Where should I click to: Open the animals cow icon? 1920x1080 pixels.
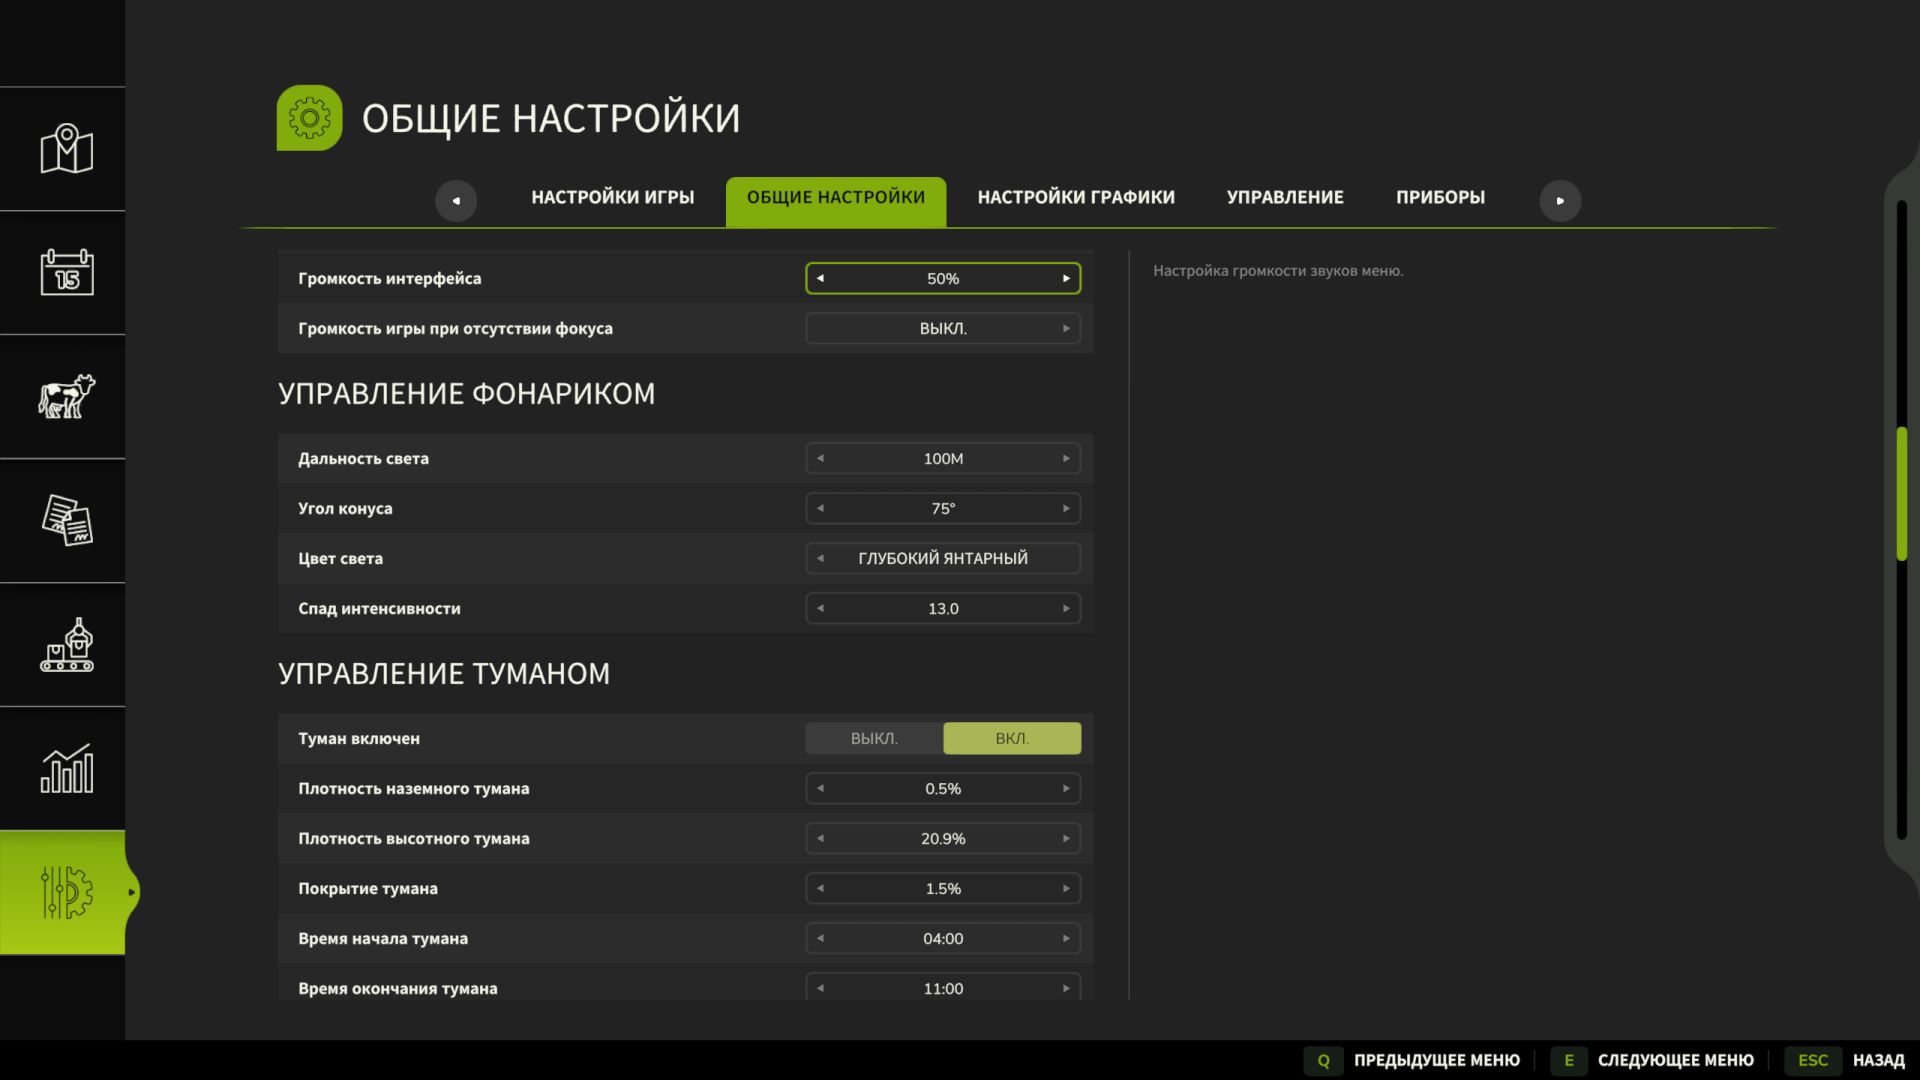(x=66, y=396)
